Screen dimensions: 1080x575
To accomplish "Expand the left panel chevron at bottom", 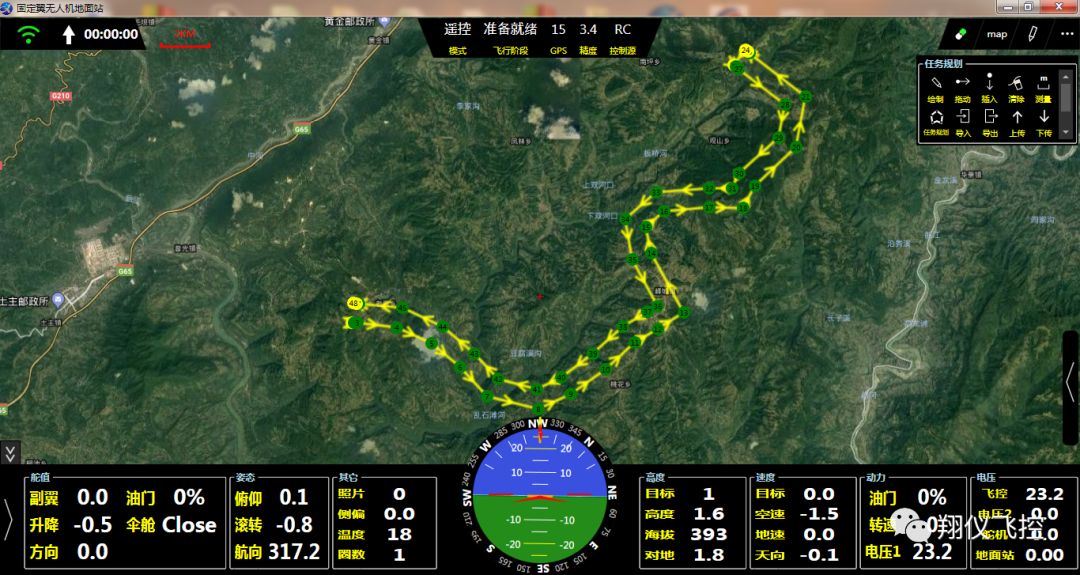I will [x=8, y=518].
